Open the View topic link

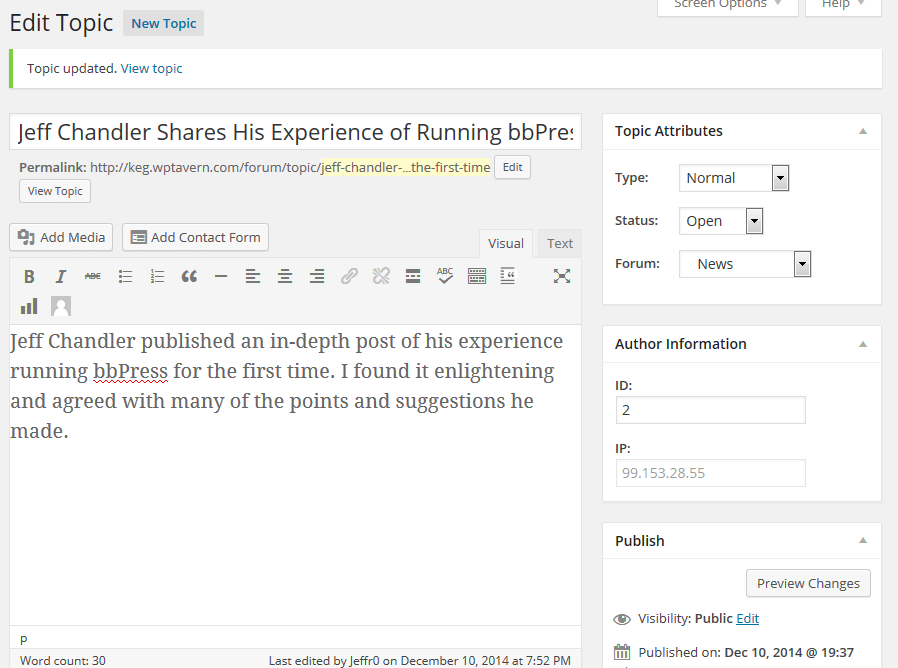[x=152, y=69]
